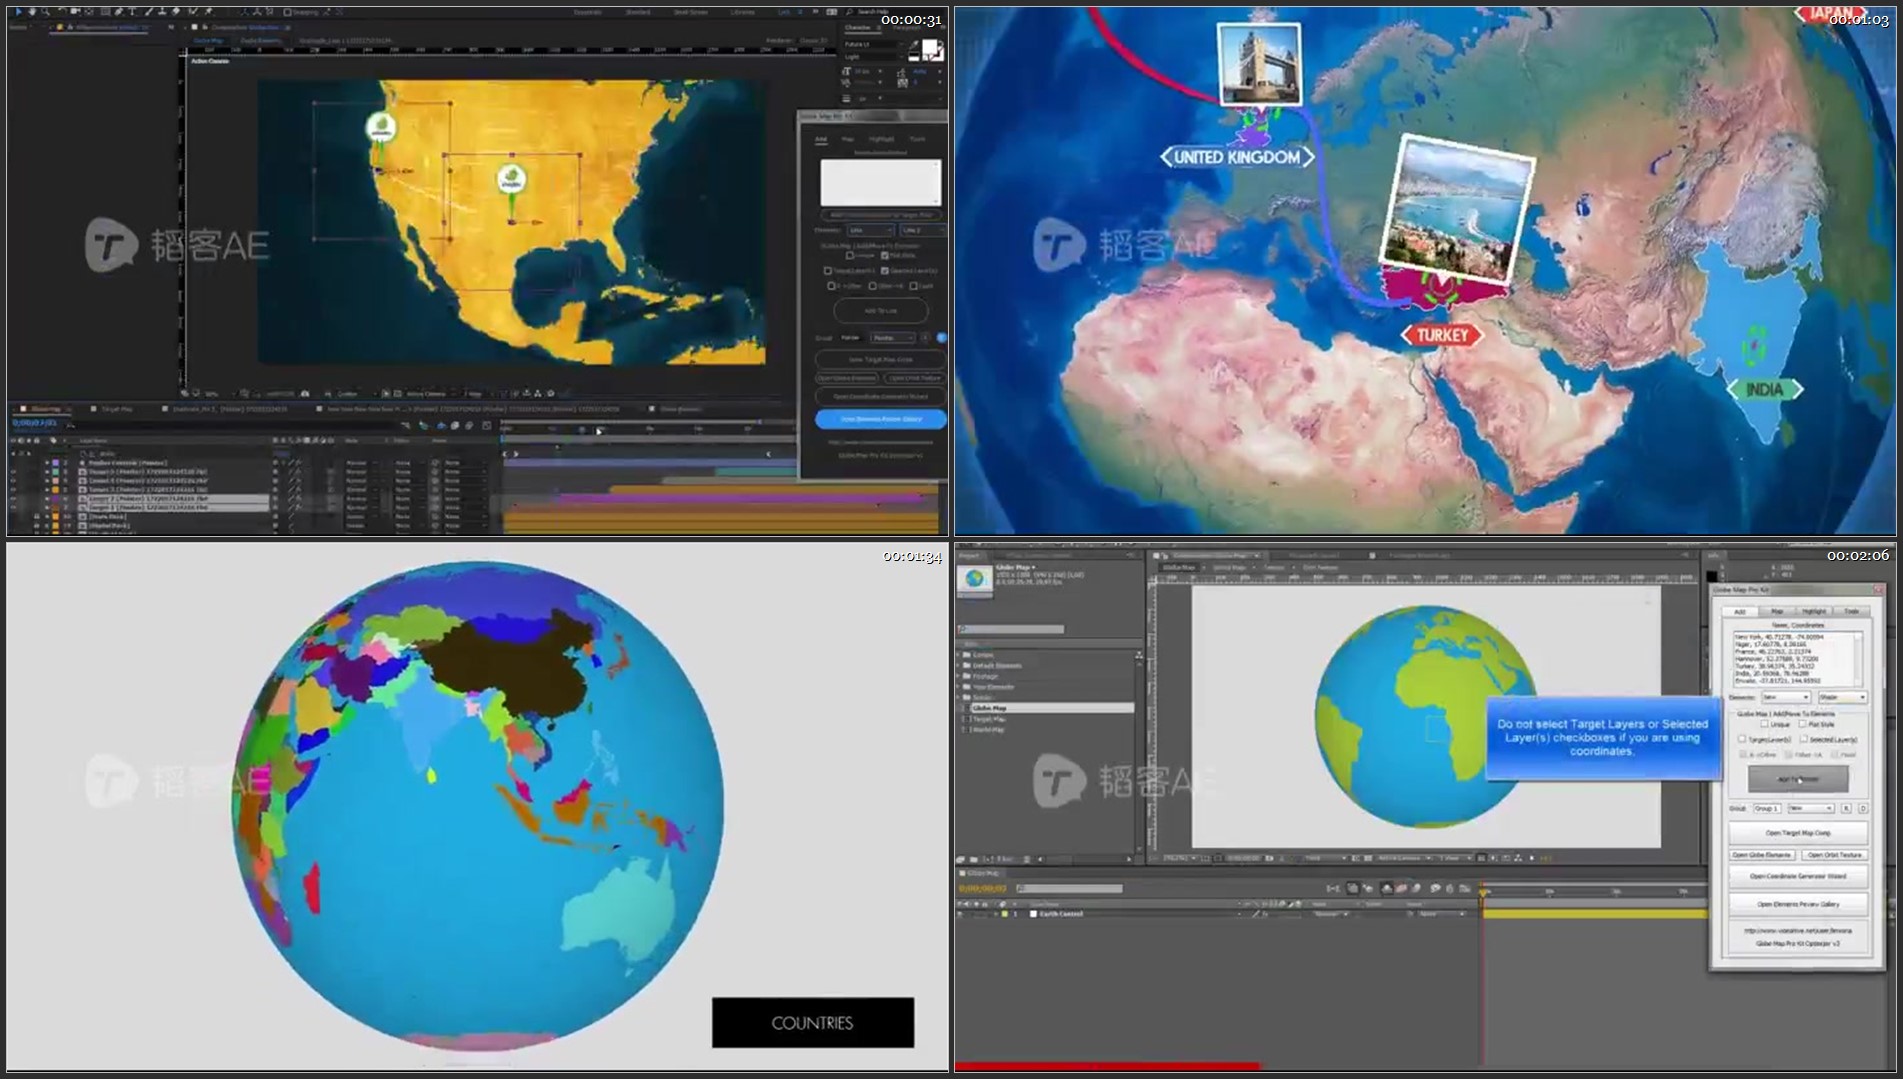Select the Type (T) tool in dark toolbar
The height and width of the screenshot is (1079, 1903).
pos(132,12)
